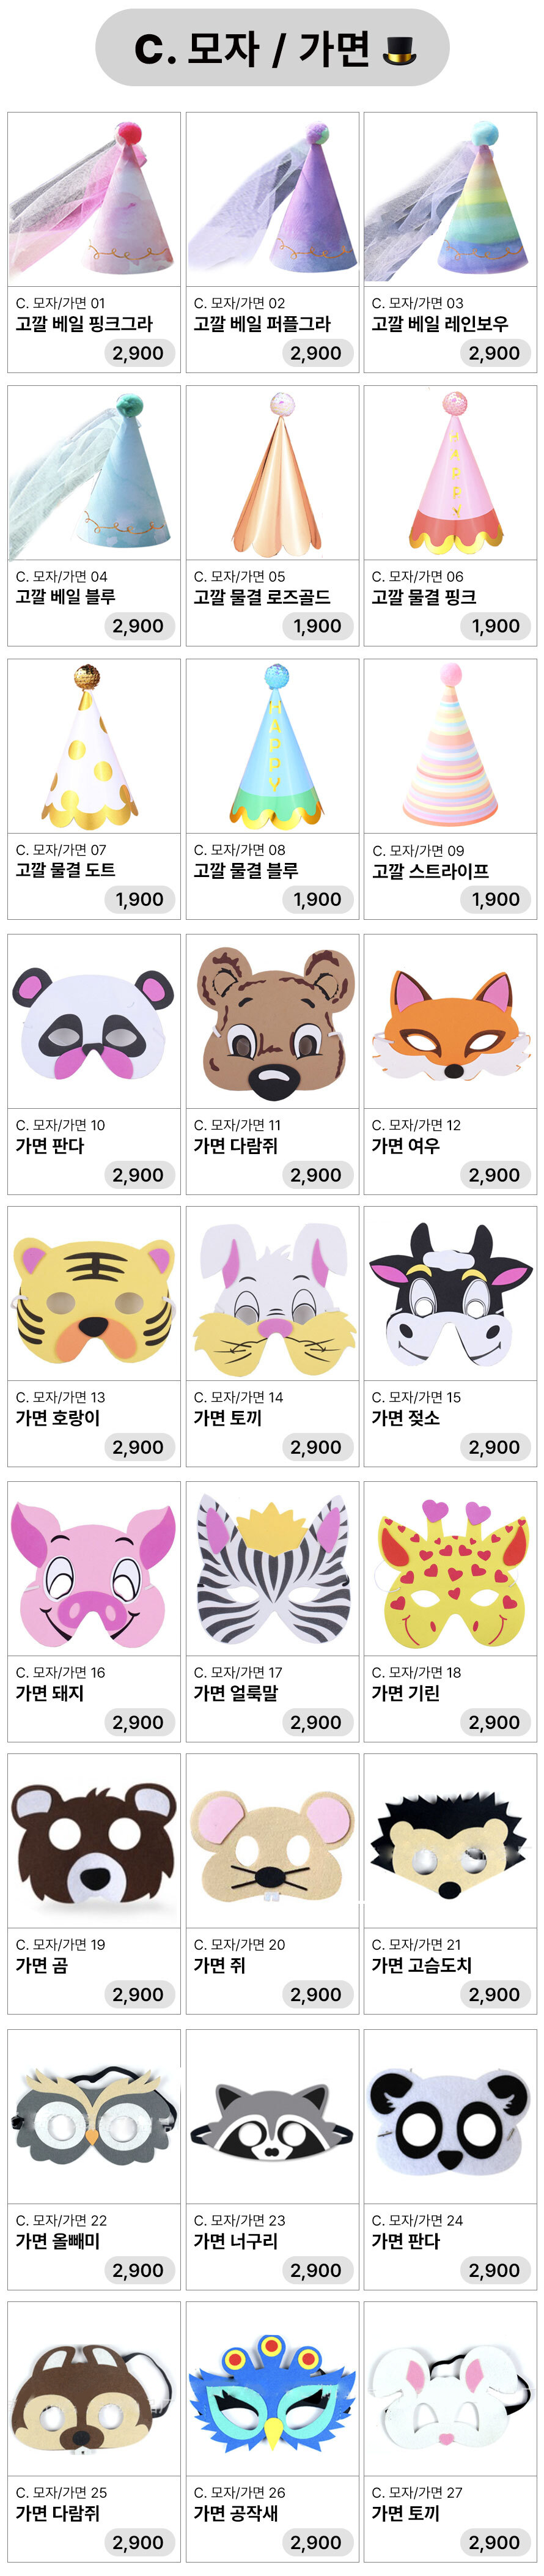Choose the 고깔 물결 로즈골드 hat thumbnail
The width and height of the screenshot is (544, 2576).
(x=272, y=473)
